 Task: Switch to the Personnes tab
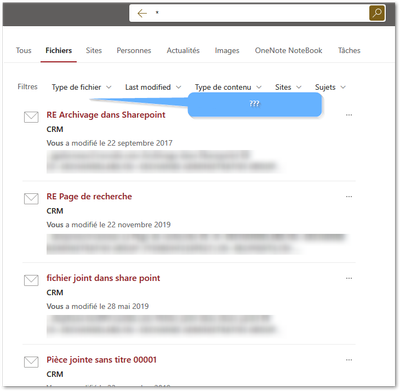pos(134,50)
